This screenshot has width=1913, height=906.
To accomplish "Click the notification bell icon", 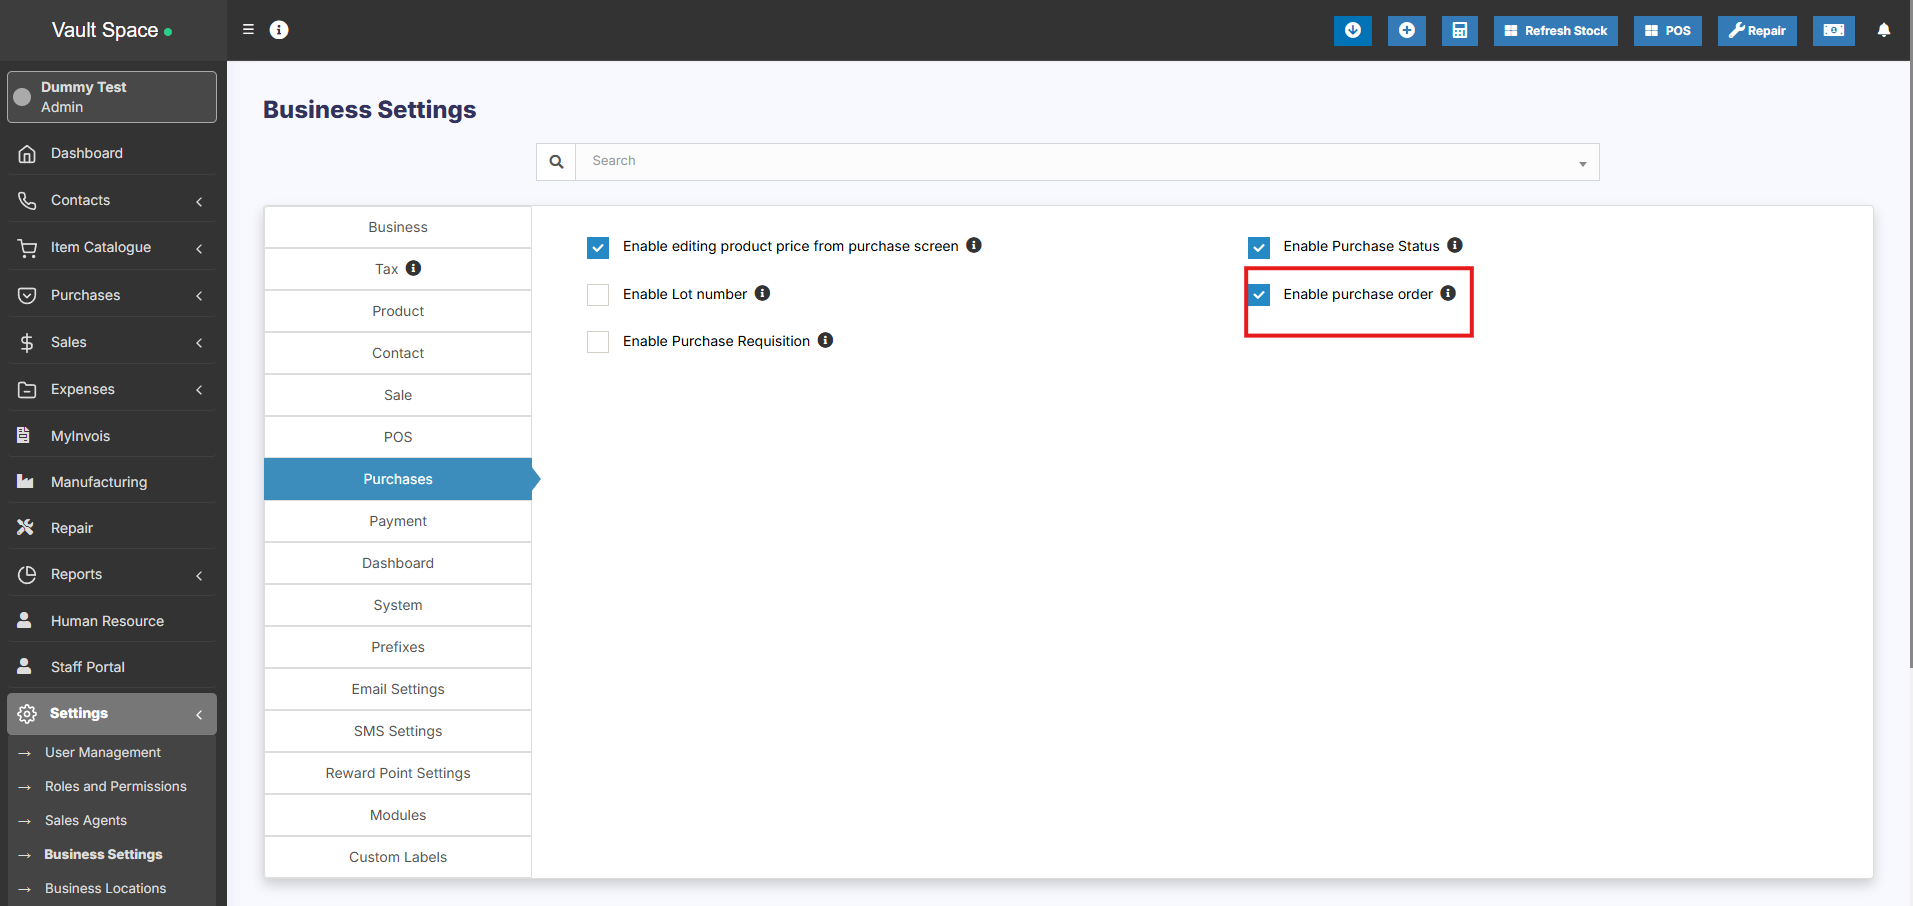I will 1883,30.
